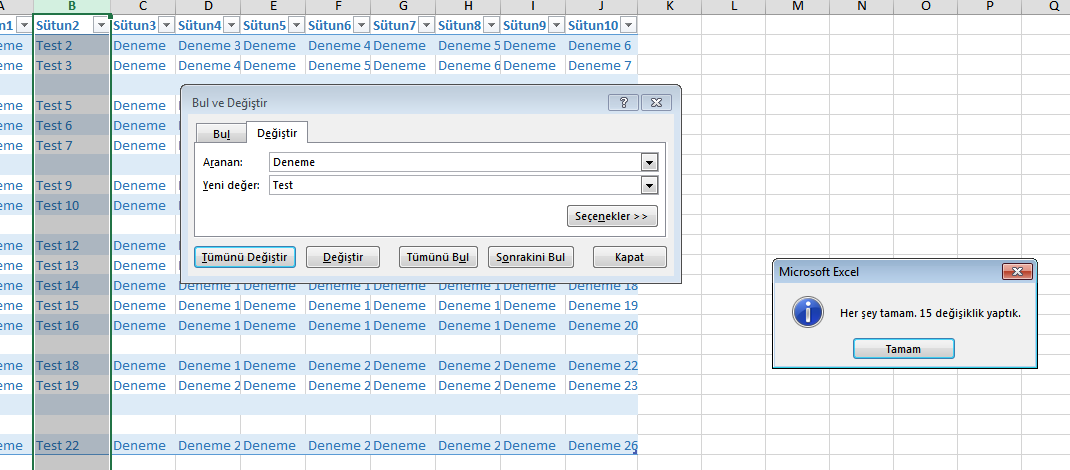
Task: Select column P header
Action: [989, 6]
